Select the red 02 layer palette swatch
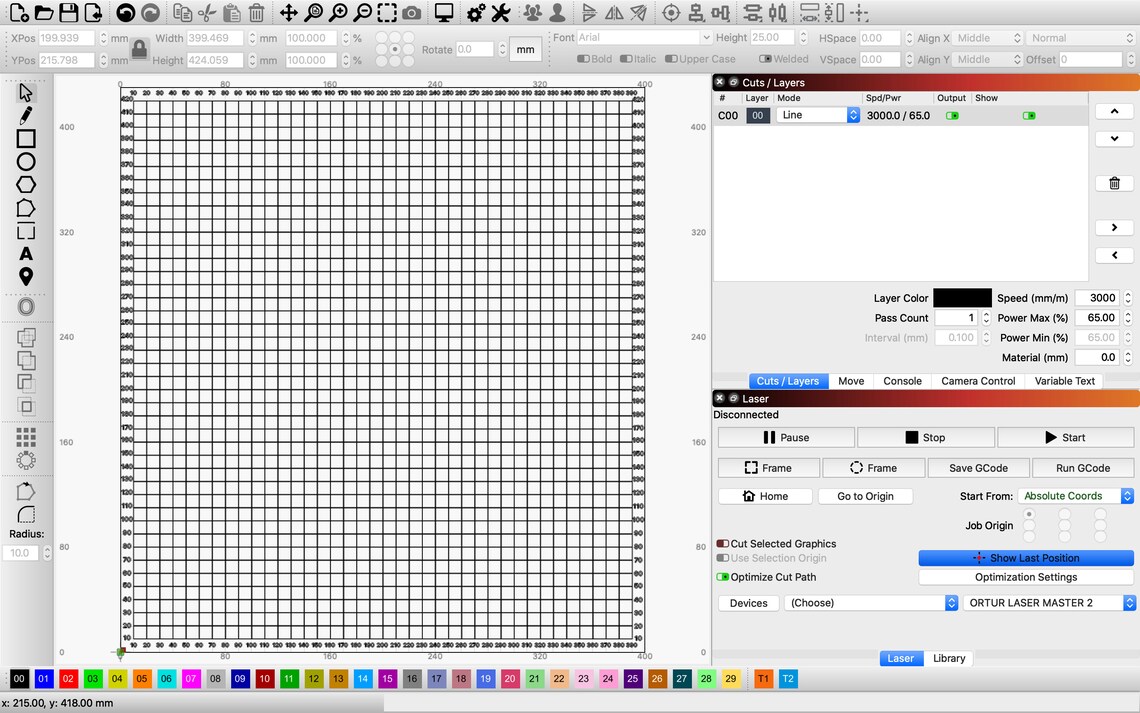The width and height of the screenshot is (1140, 713). click(68, 679)
